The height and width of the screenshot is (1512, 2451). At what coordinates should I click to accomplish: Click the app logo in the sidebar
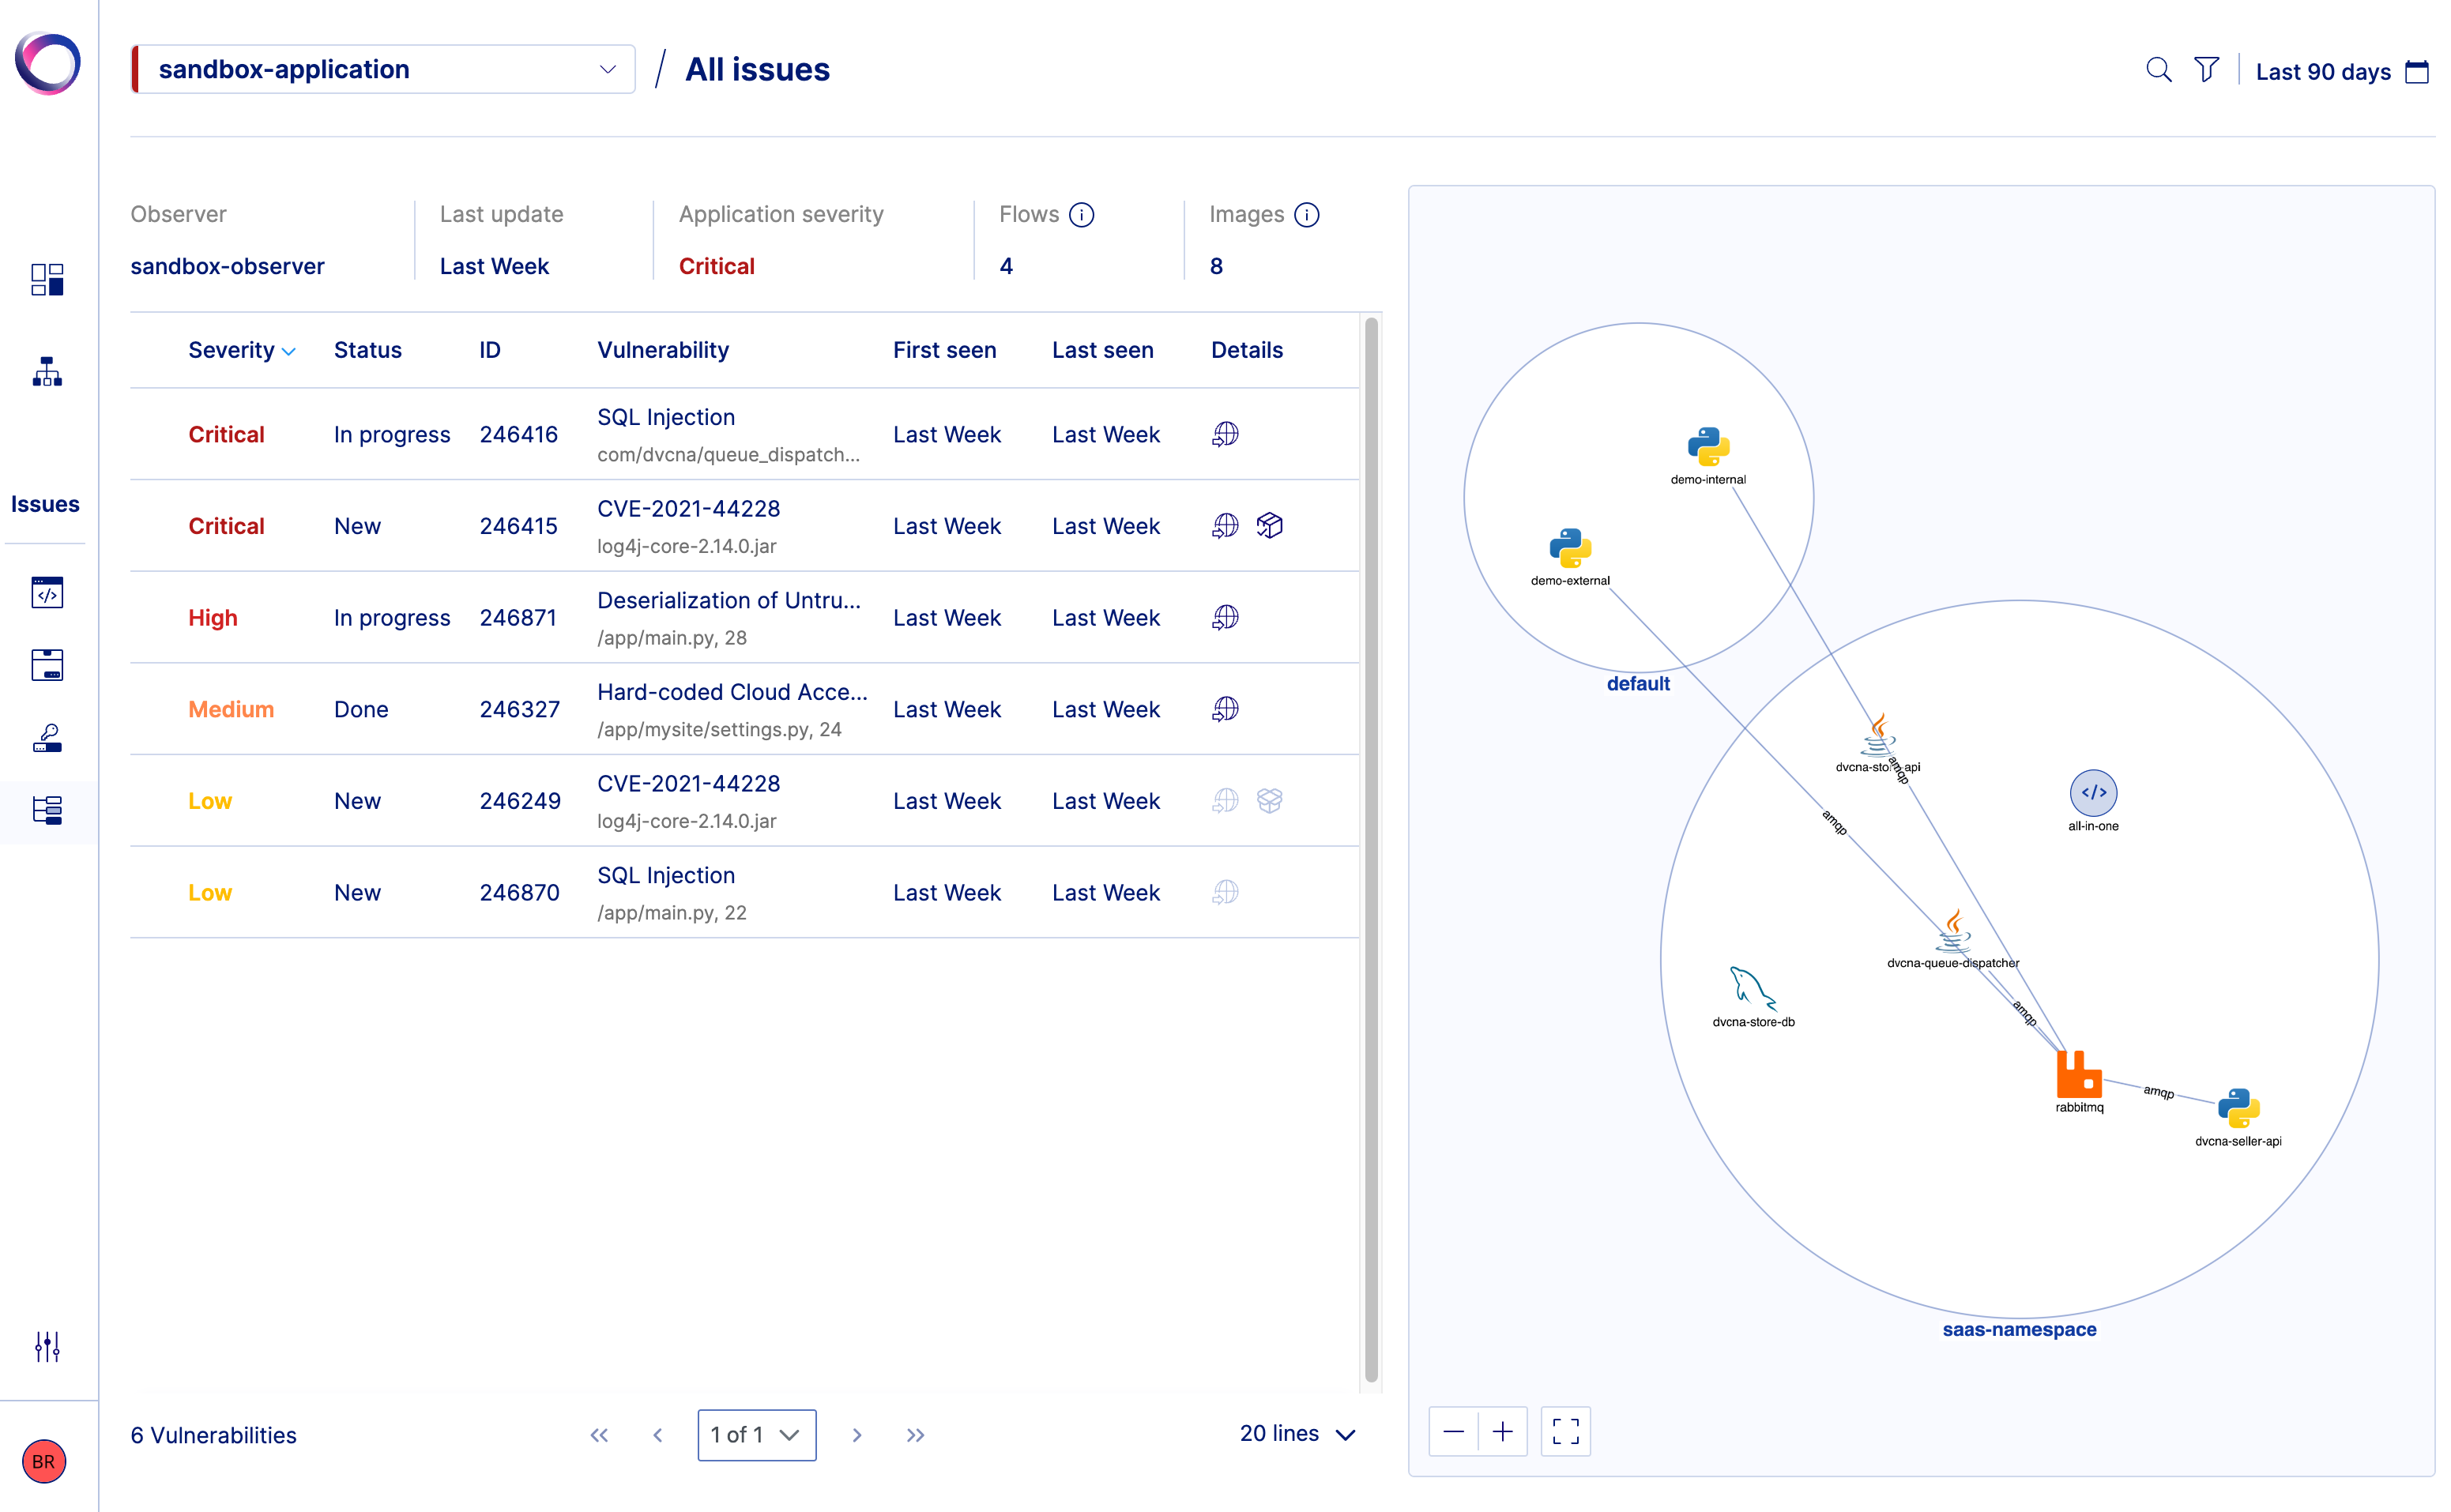(x=47, y=64)
